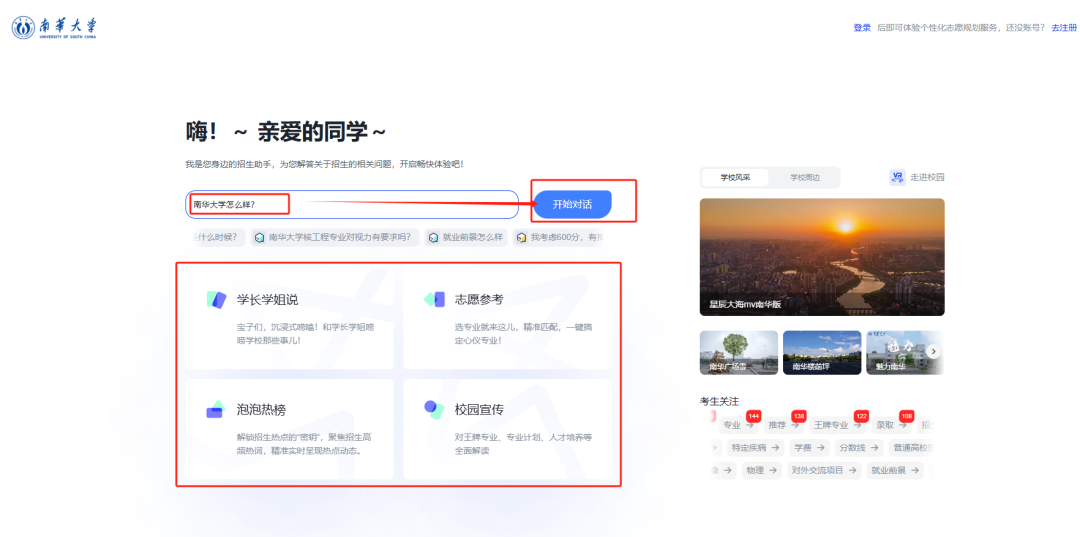Click the arrow in 学费 tag
This screenshot has height=537, width=1080.
[820, 448]
